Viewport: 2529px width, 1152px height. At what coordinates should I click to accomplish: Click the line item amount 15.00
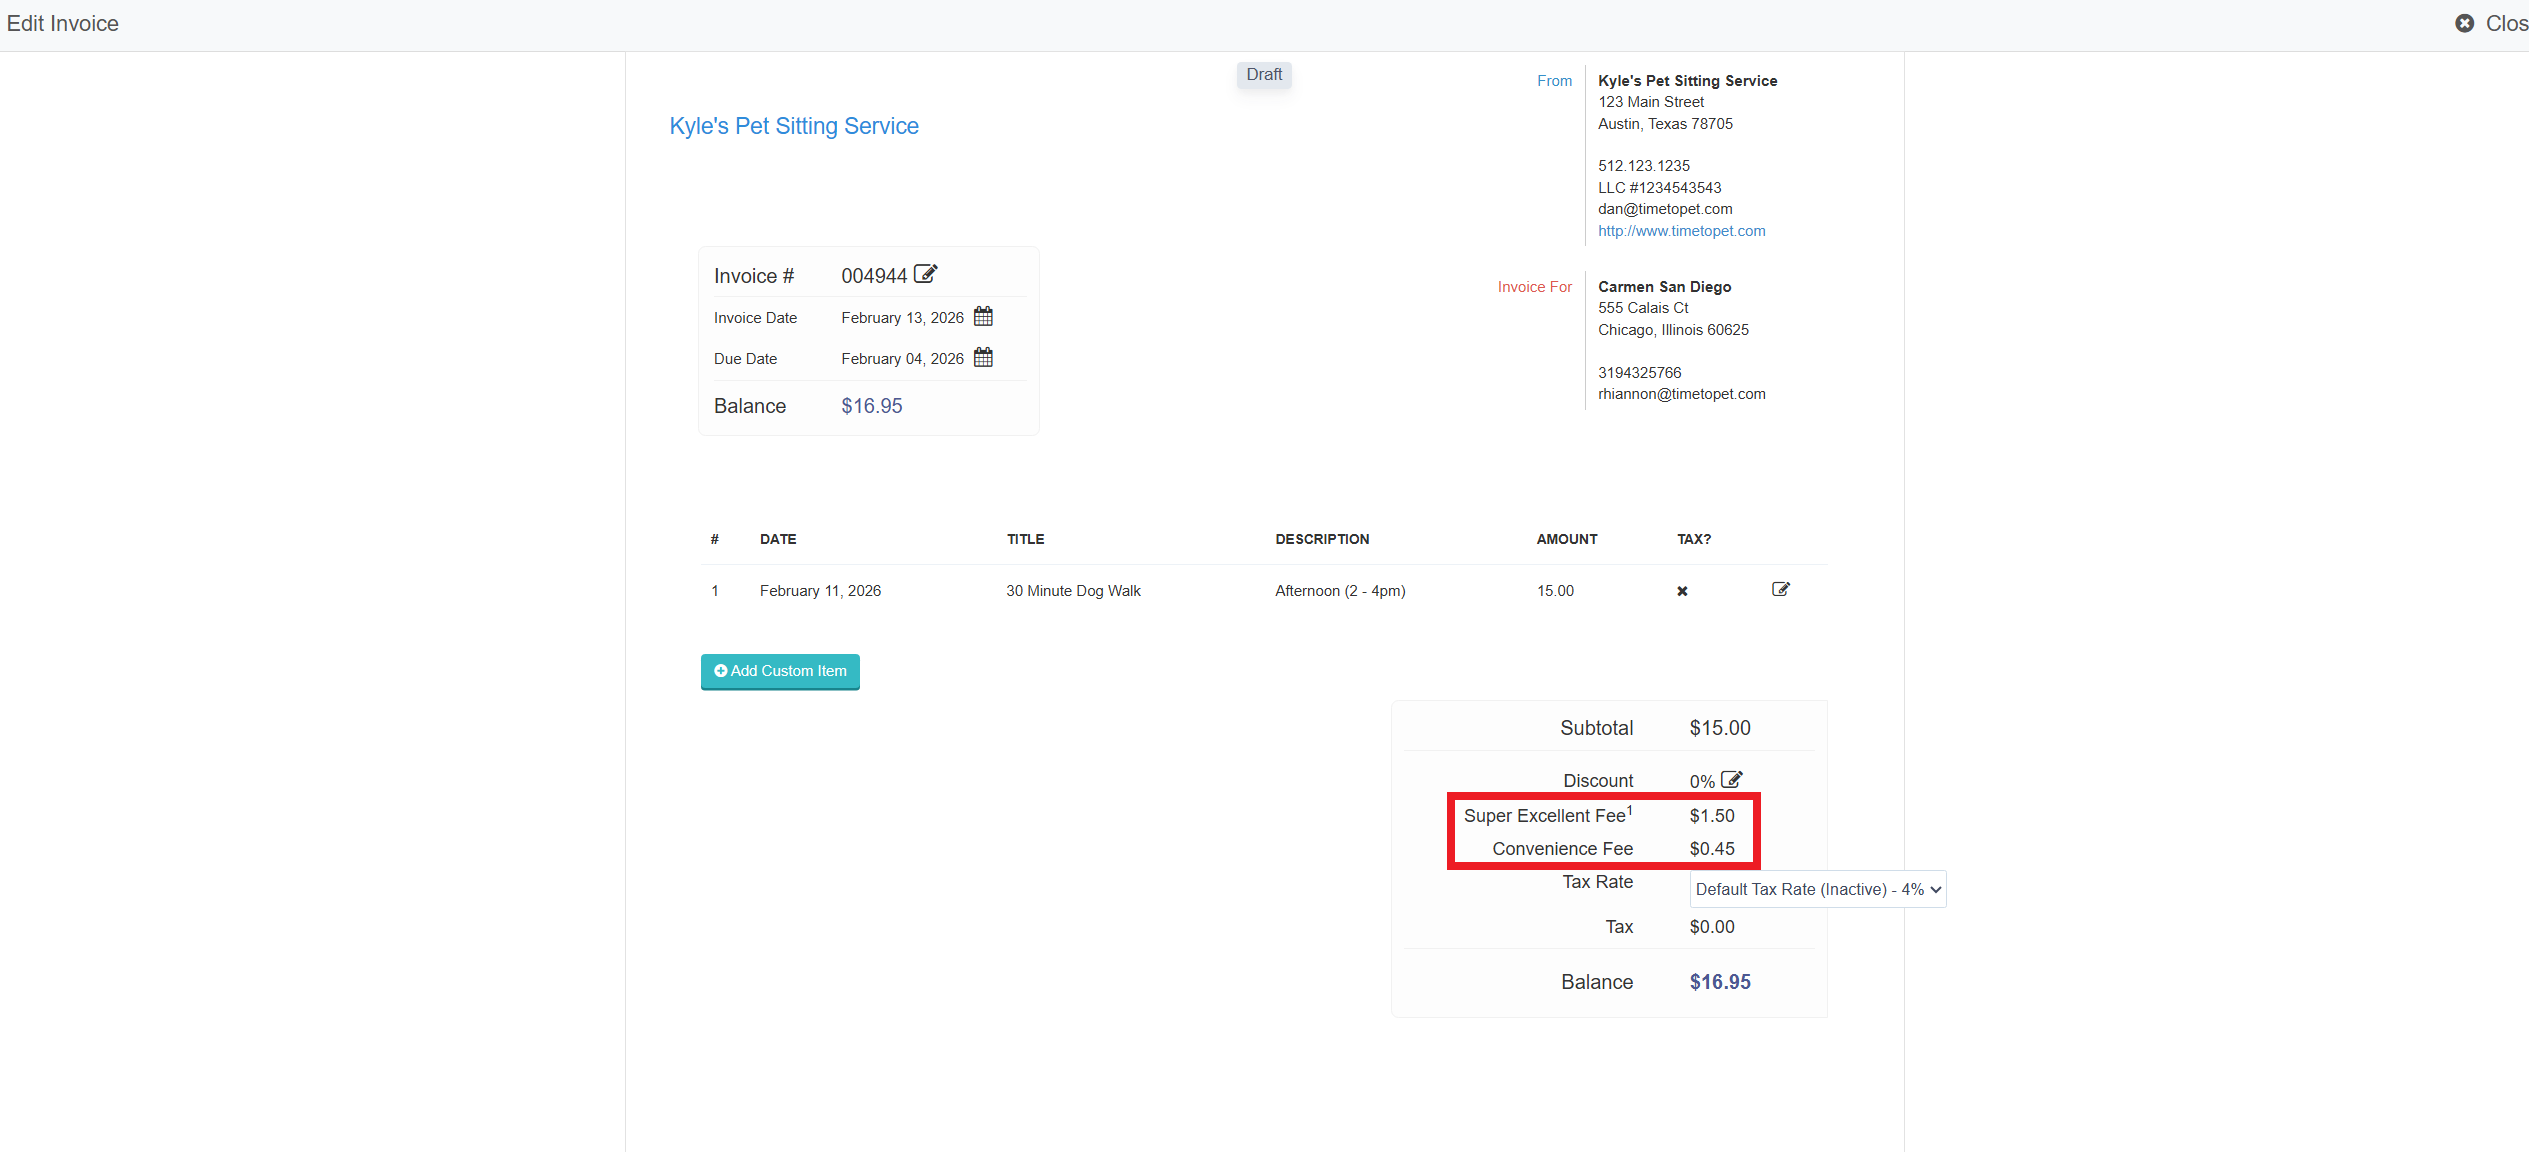[x=1555, y=591]
